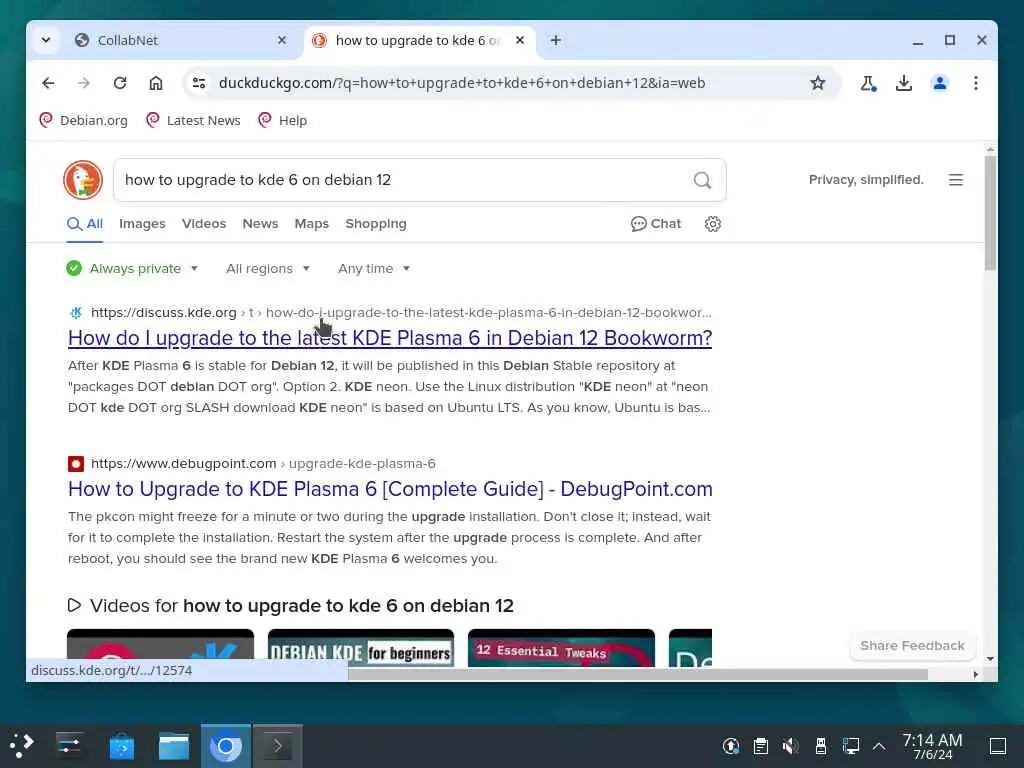Reload the current page

pos(120,83)
